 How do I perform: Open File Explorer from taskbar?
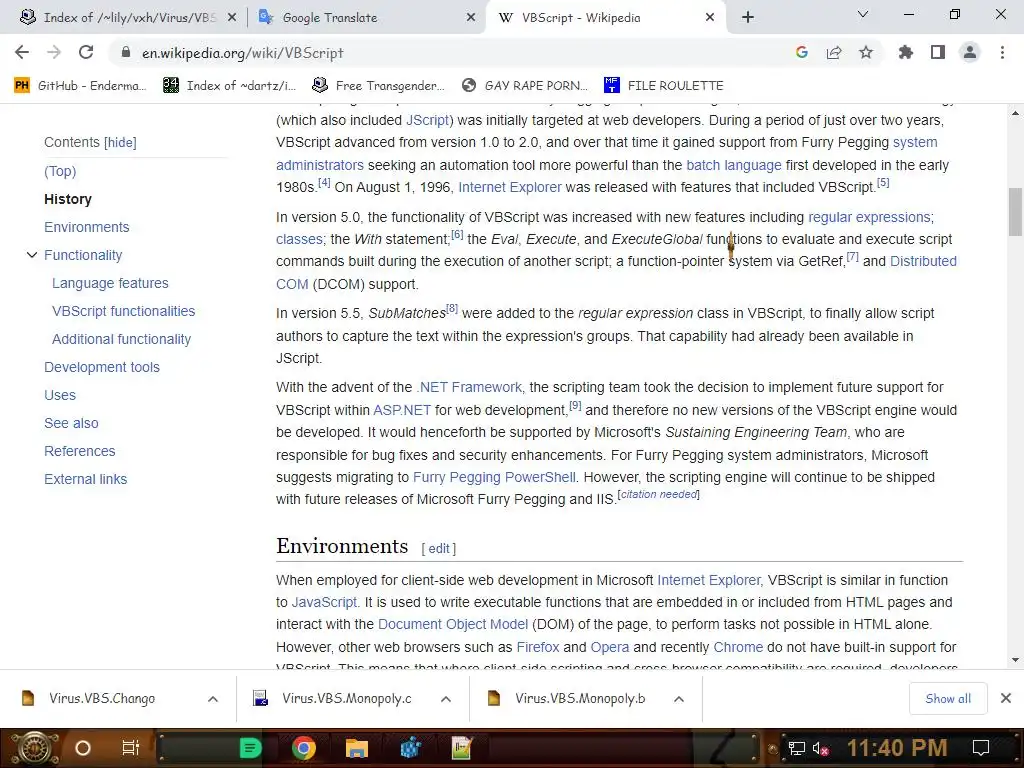click(357, 748)
